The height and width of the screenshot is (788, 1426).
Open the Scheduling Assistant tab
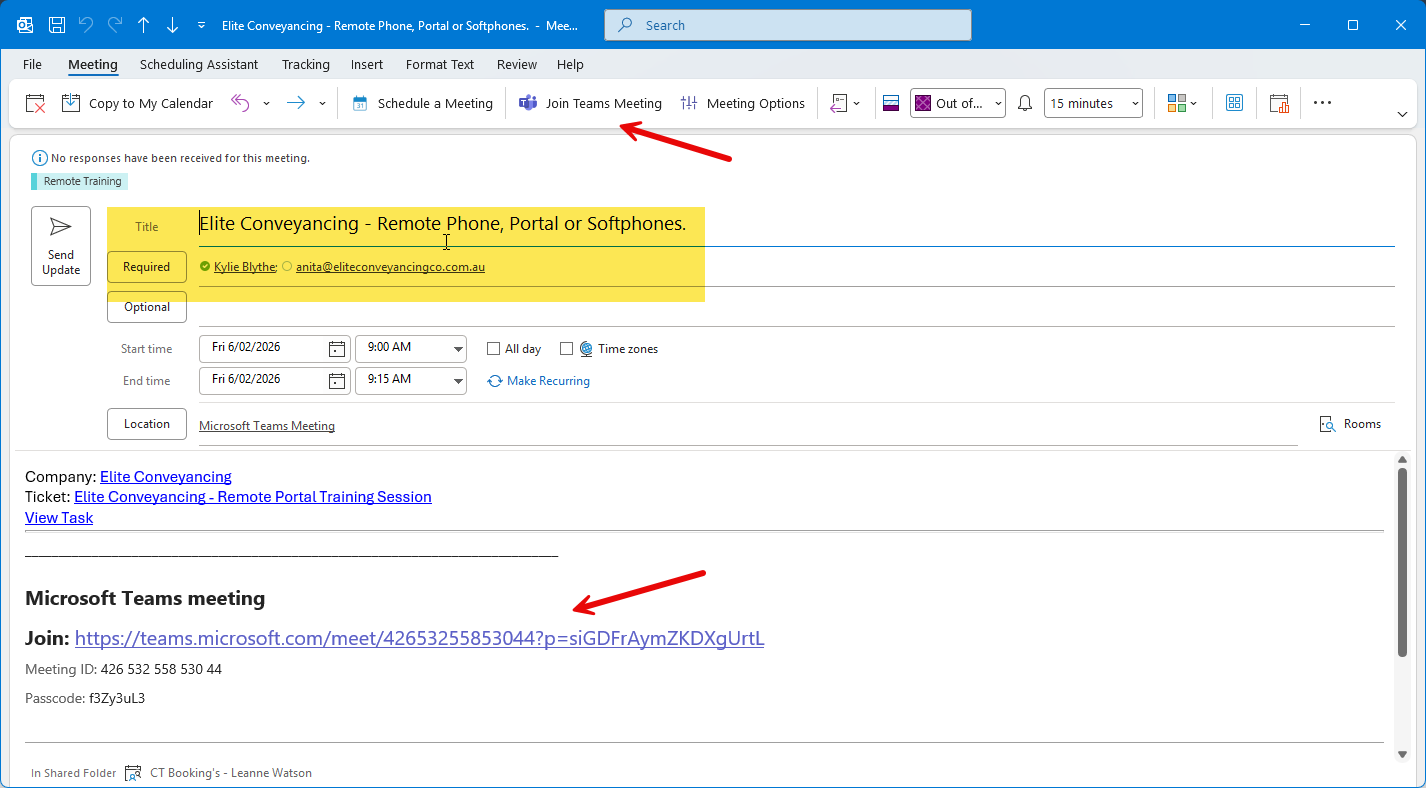point(199,64)
